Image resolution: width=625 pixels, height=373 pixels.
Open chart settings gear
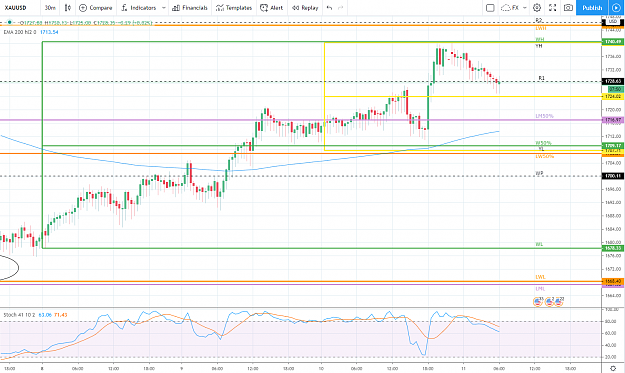(x=537, y=8)
